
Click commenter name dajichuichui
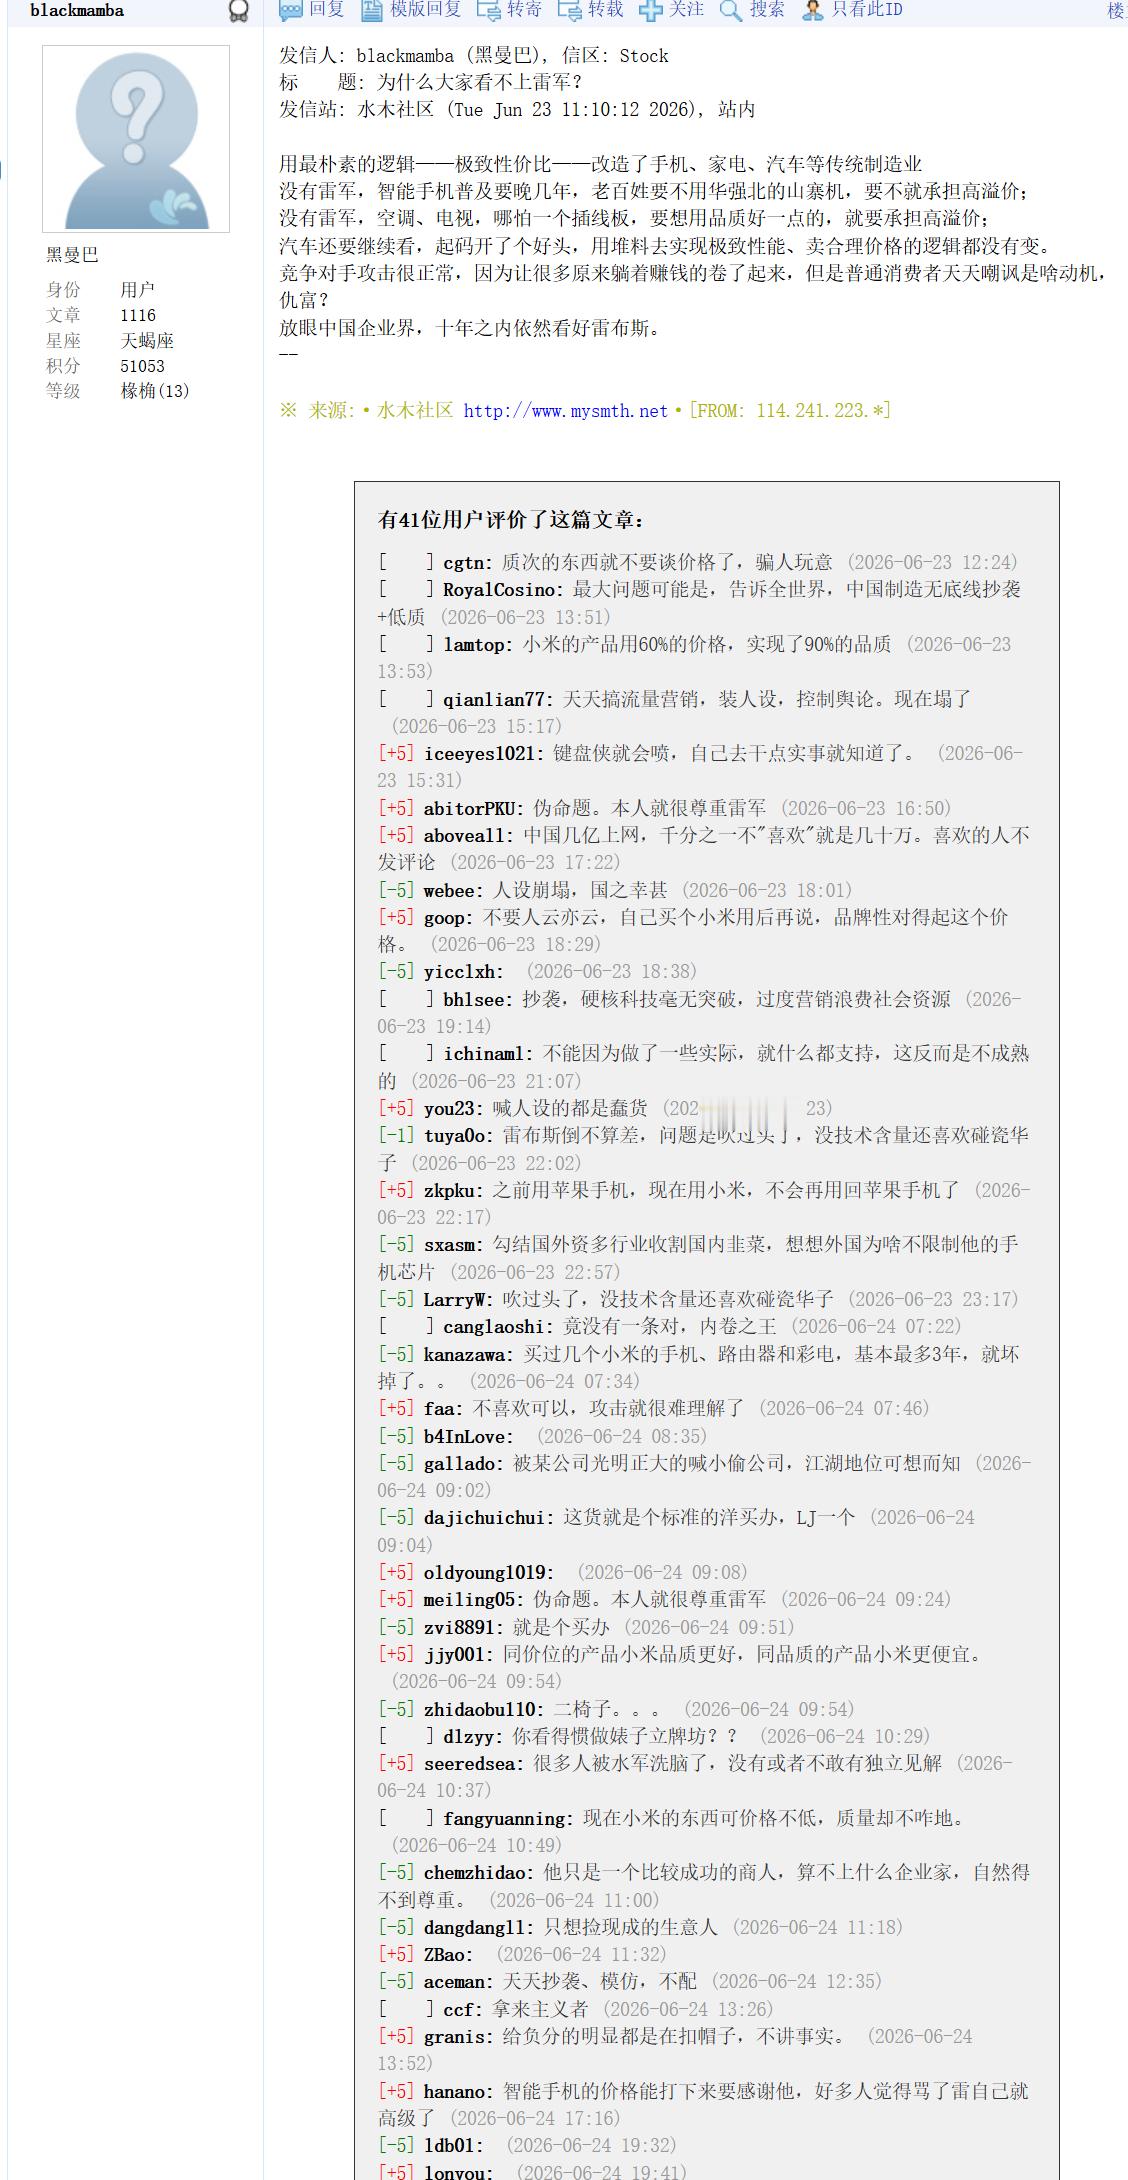(485, 1518)
